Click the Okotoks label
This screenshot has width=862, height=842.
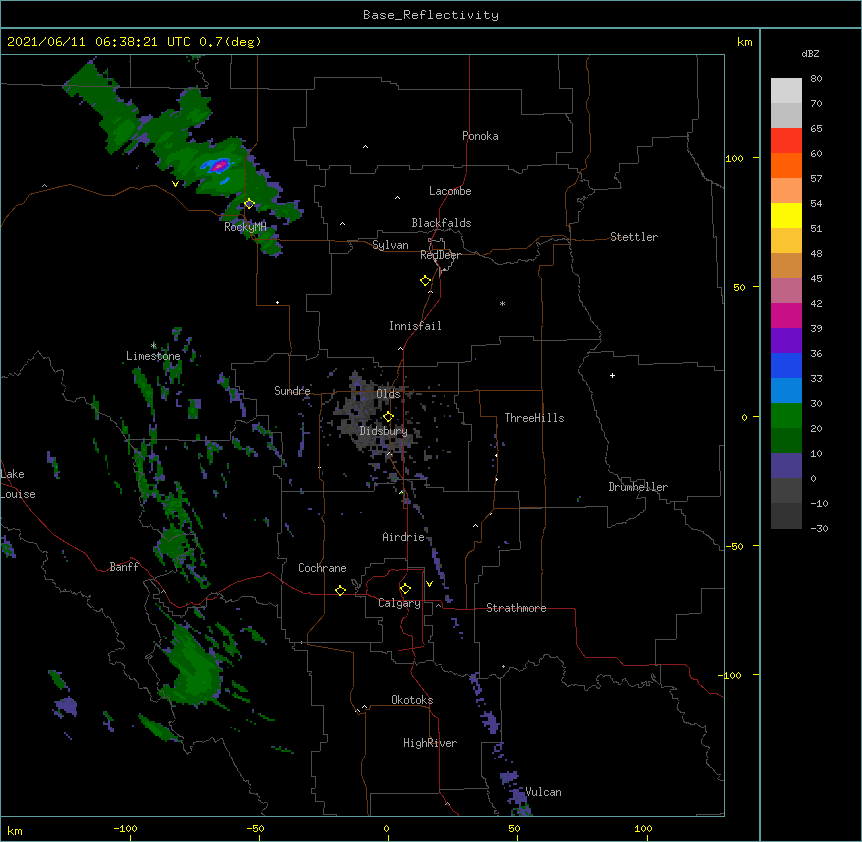412,700
